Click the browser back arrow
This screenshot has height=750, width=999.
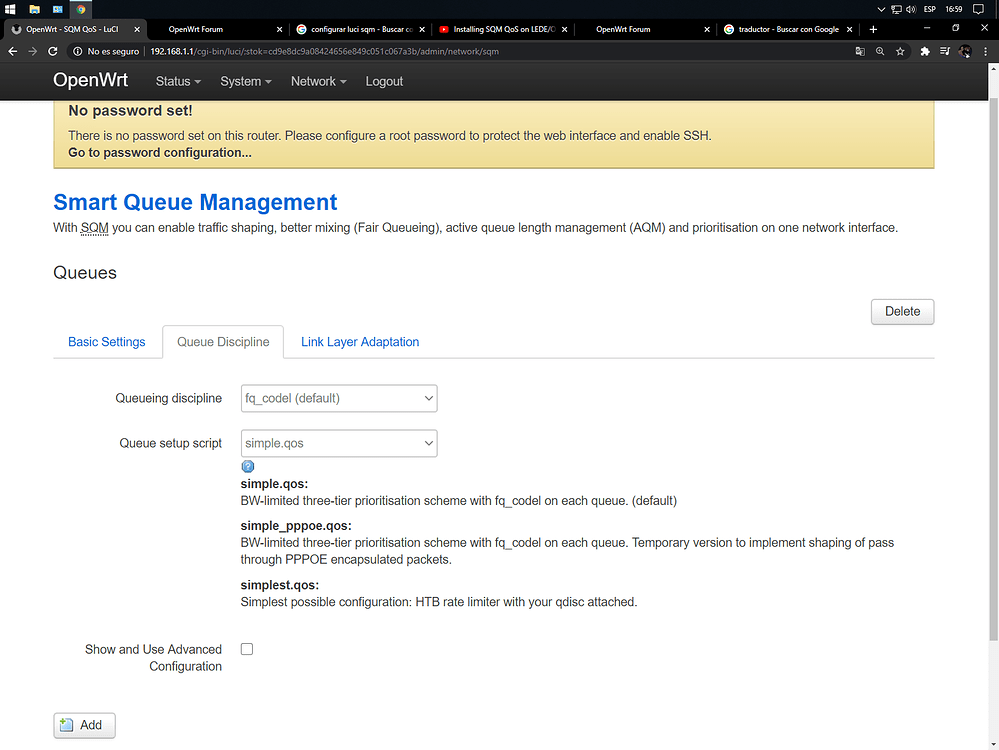[13, 51]
